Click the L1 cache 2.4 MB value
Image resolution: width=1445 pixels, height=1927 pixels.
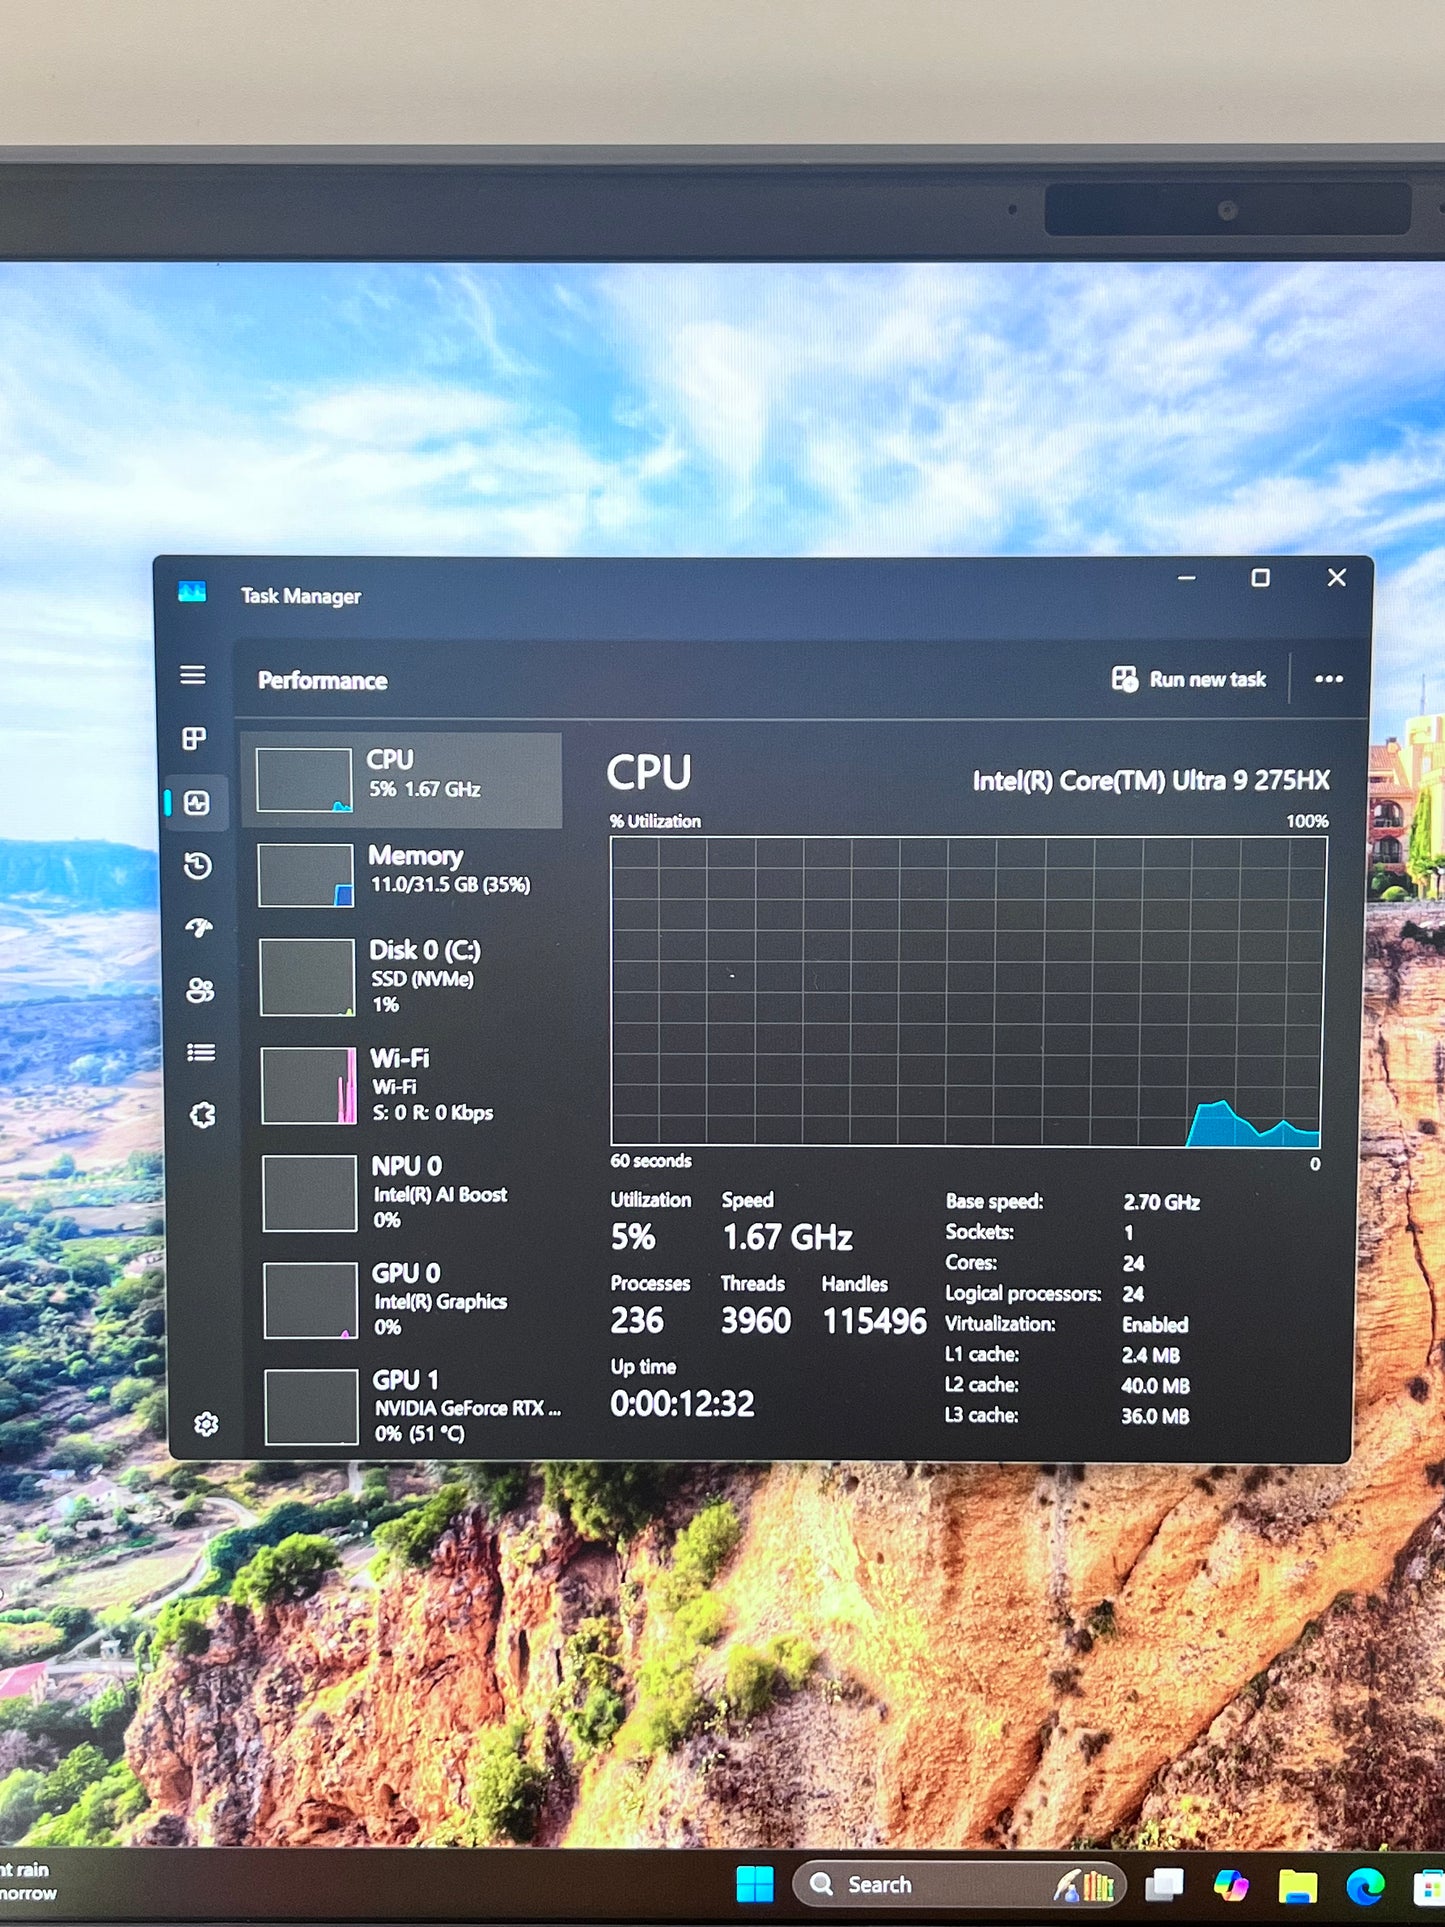1150,1356
